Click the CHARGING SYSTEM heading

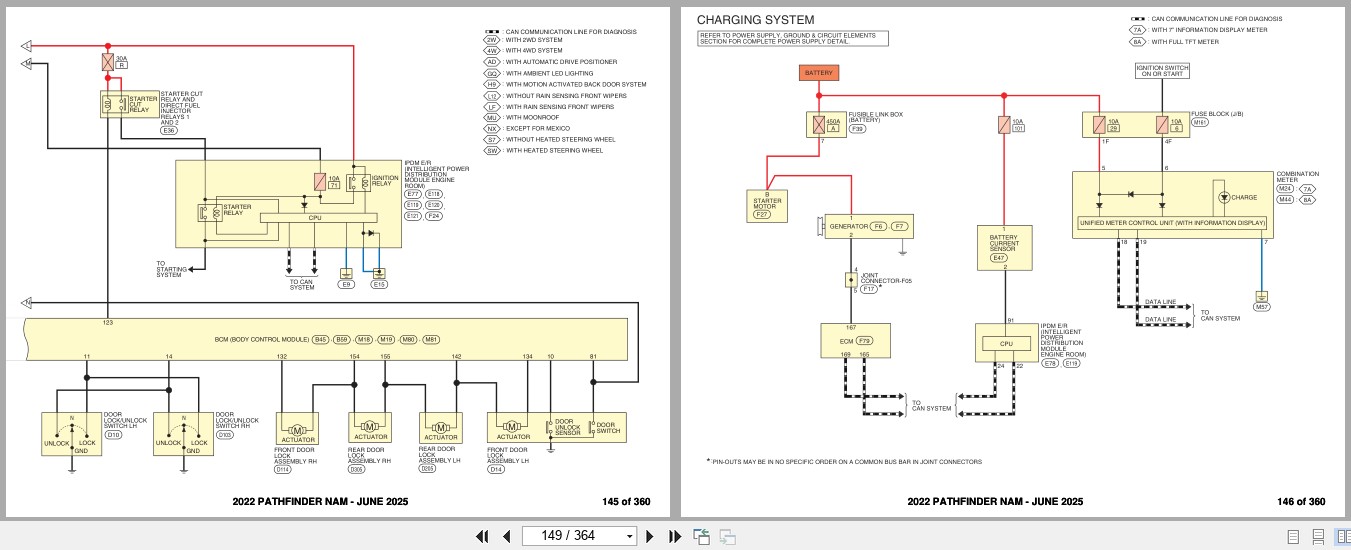pyautogui.click(x=755, y=19)
